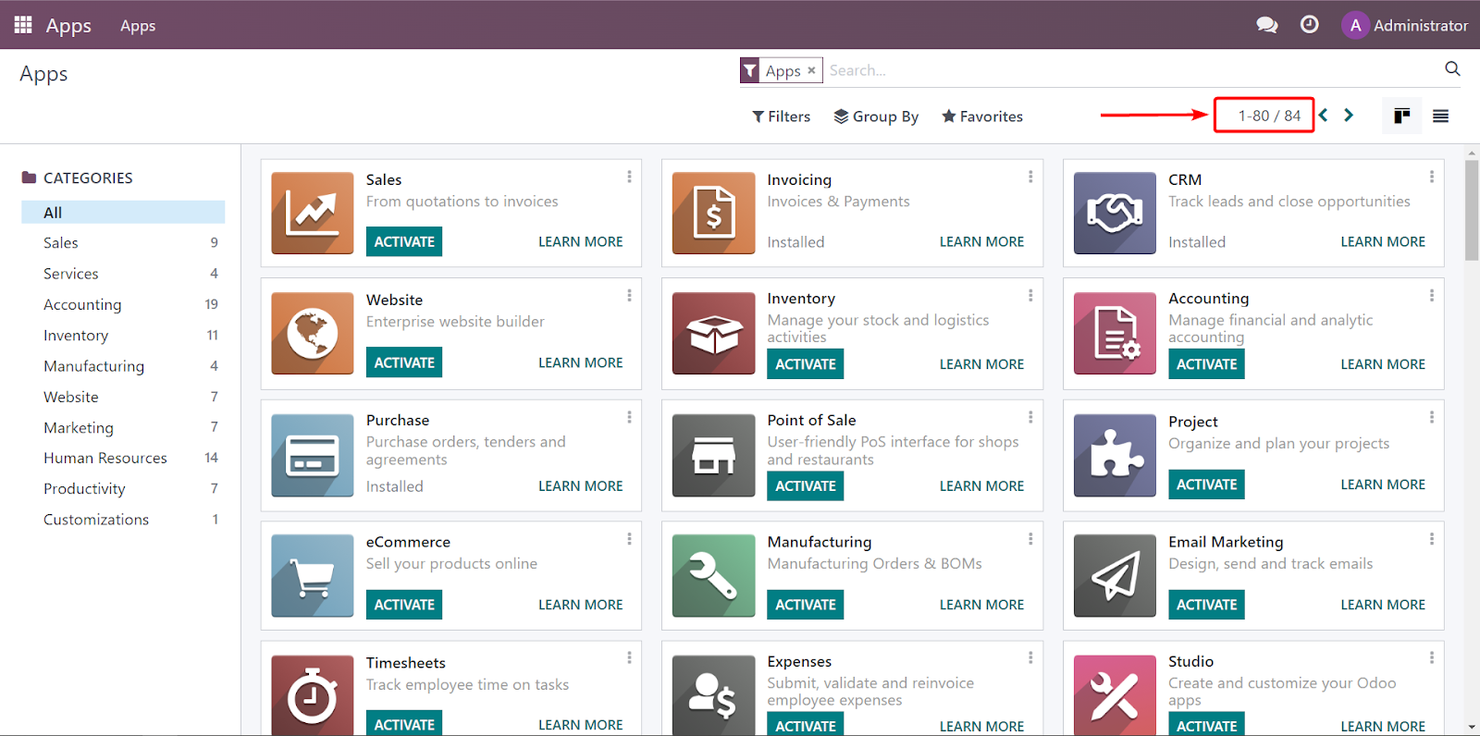Click the CRM handshake icon
1480x736 pixels.
click(1114, 213)
